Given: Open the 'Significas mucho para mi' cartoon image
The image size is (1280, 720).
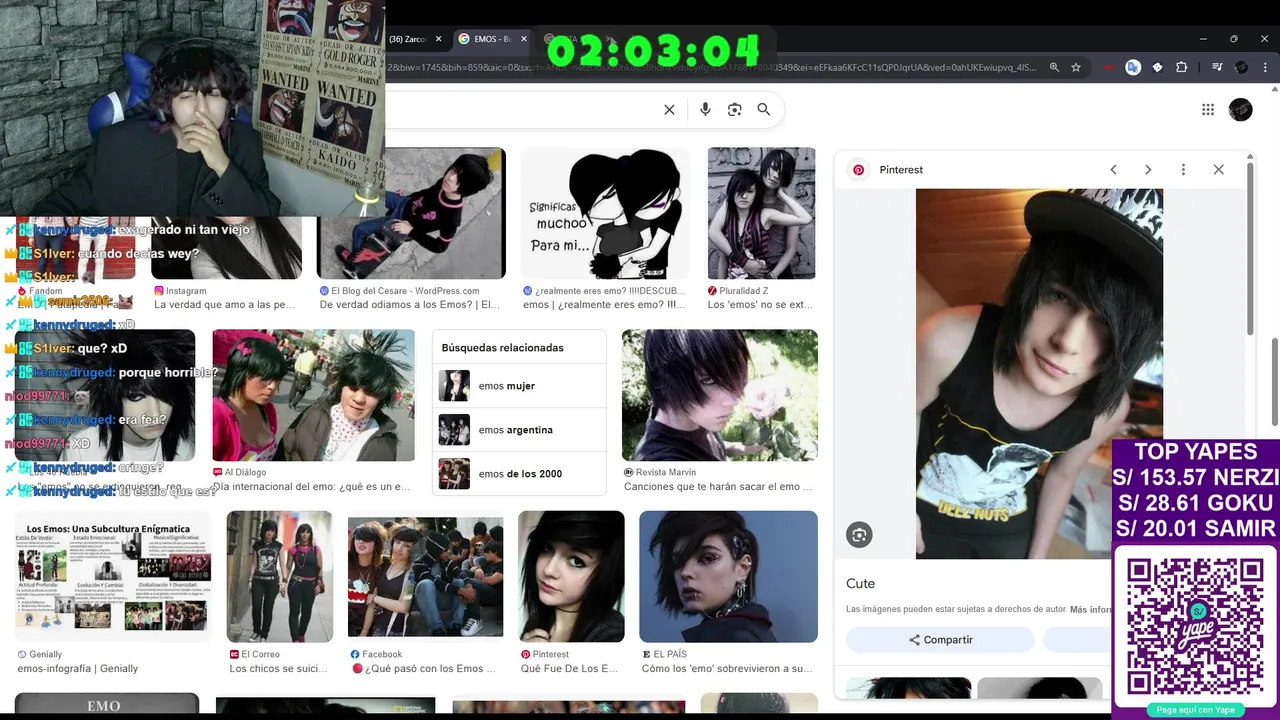Looking at the screenshot, I should tap(605, 213).
